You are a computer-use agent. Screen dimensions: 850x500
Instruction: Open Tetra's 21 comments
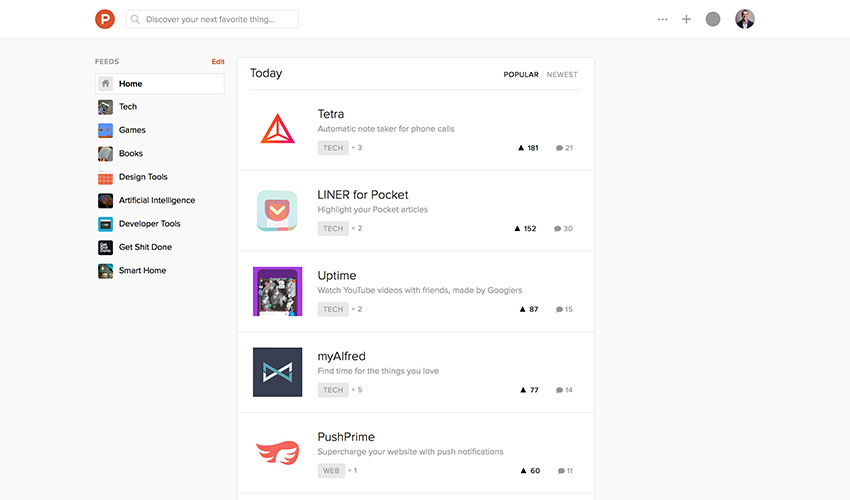pyautogui.click(x=564, y=148)
